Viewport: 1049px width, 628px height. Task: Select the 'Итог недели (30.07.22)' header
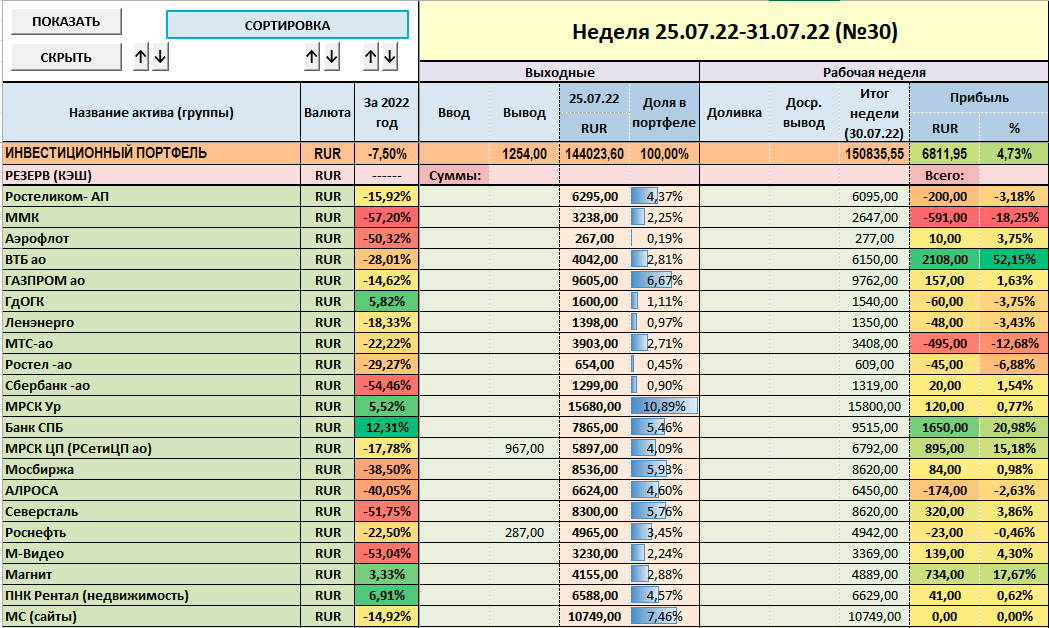874,112
